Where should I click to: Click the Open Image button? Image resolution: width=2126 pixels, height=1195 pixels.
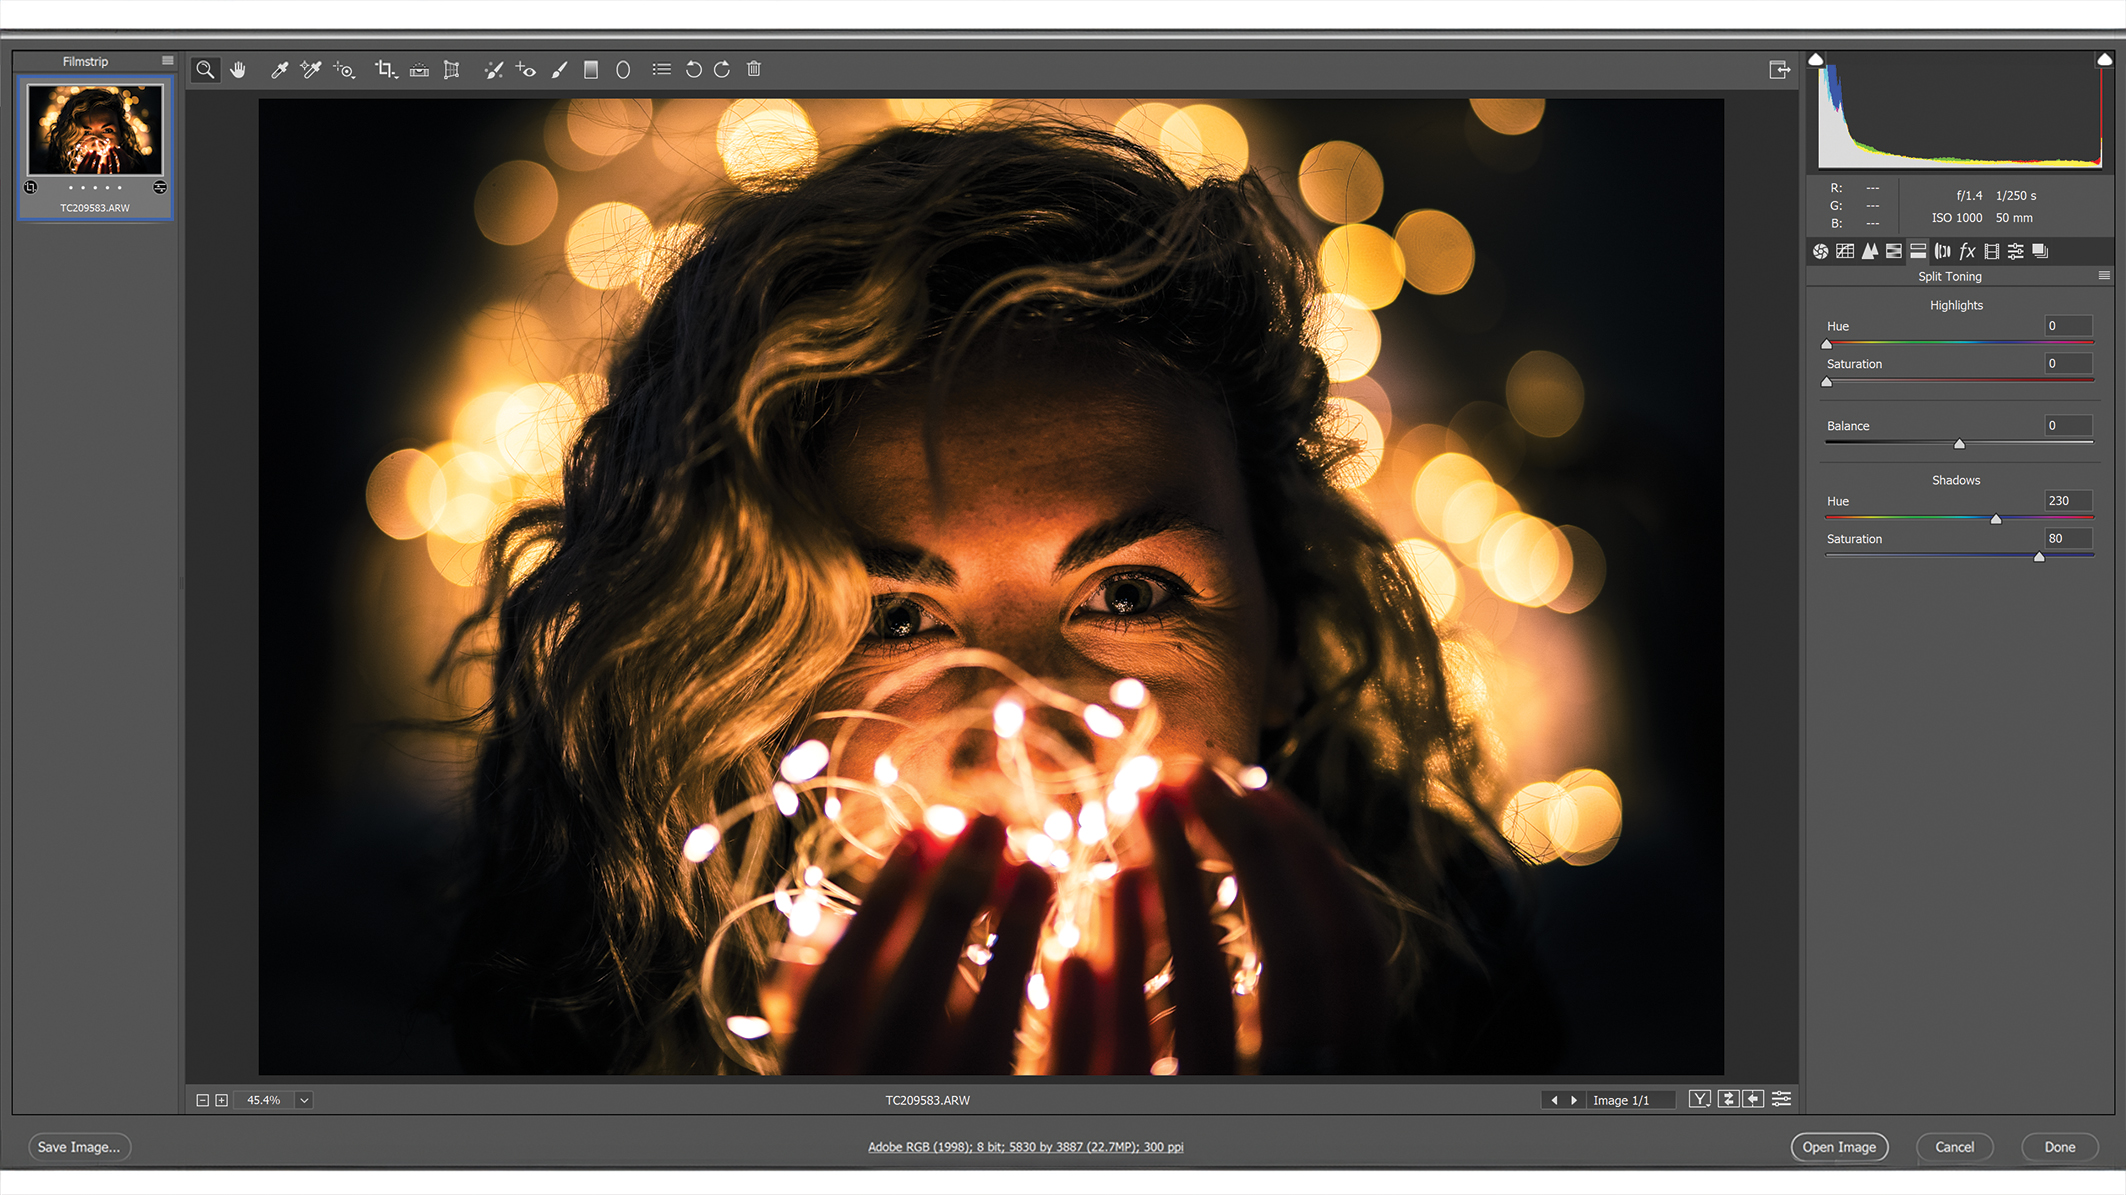[x=1839, y=1147]
